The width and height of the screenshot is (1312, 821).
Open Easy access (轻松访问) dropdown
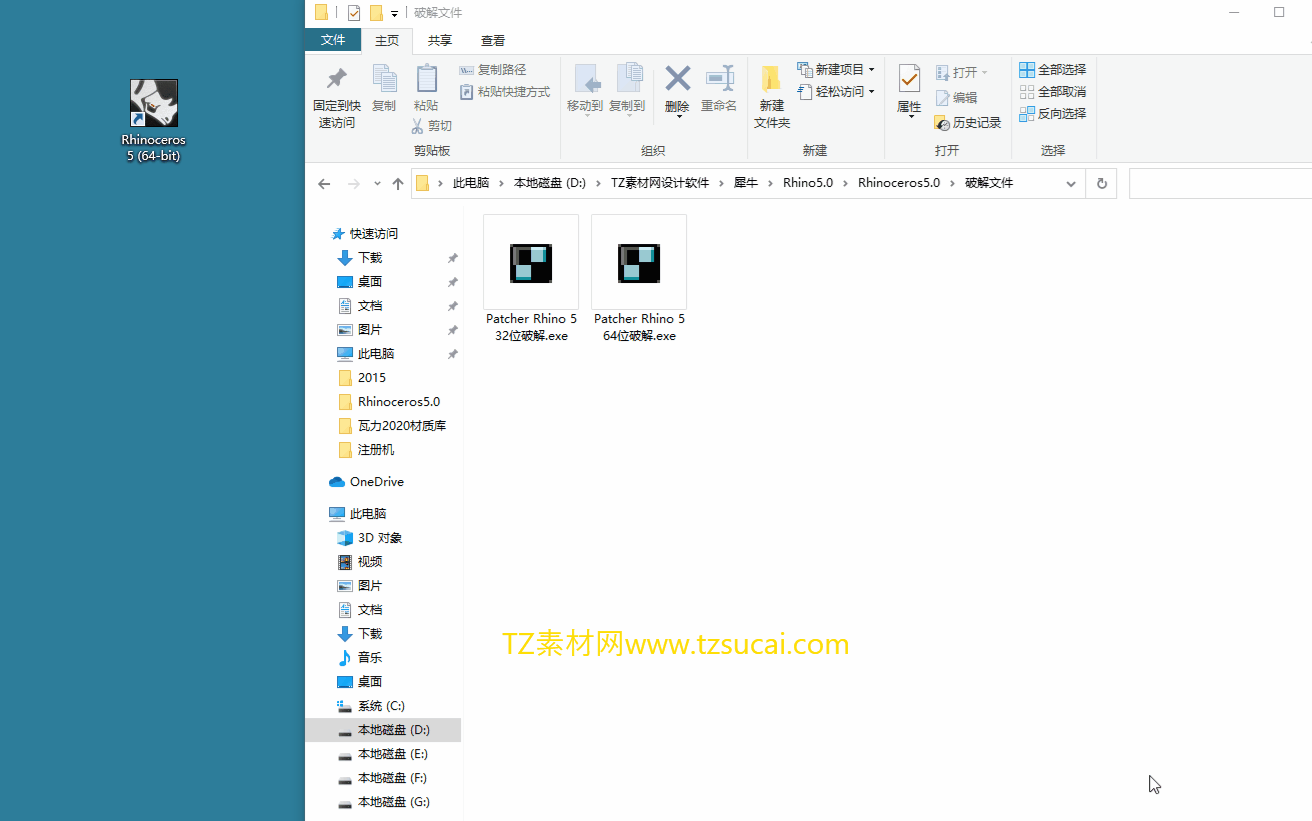click(x=836, y=92)
